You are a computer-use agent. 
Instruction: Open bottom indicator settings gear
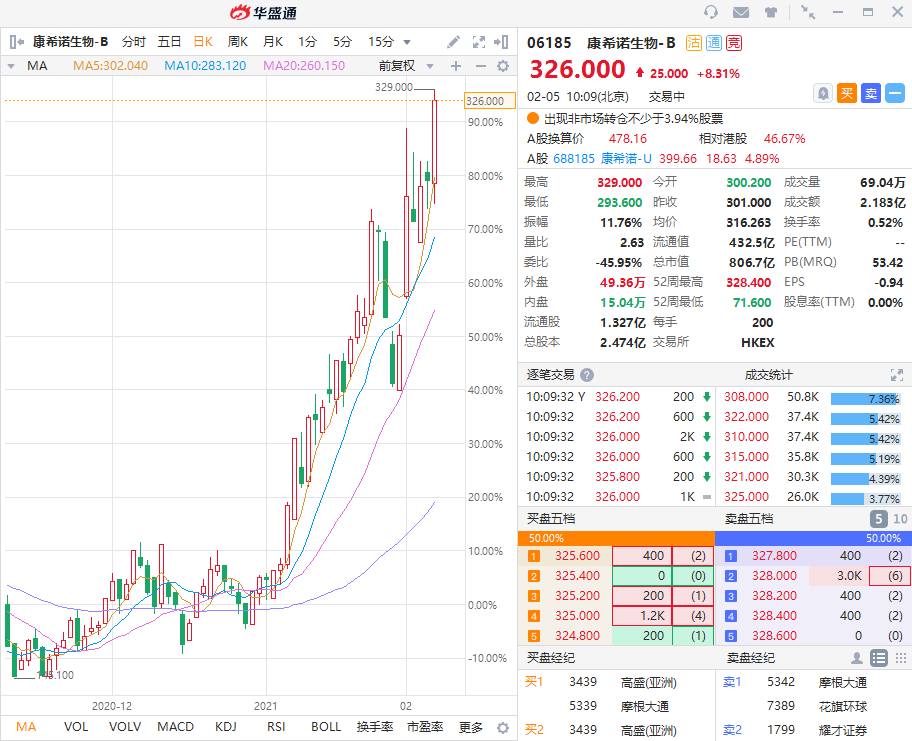(503, 728)
